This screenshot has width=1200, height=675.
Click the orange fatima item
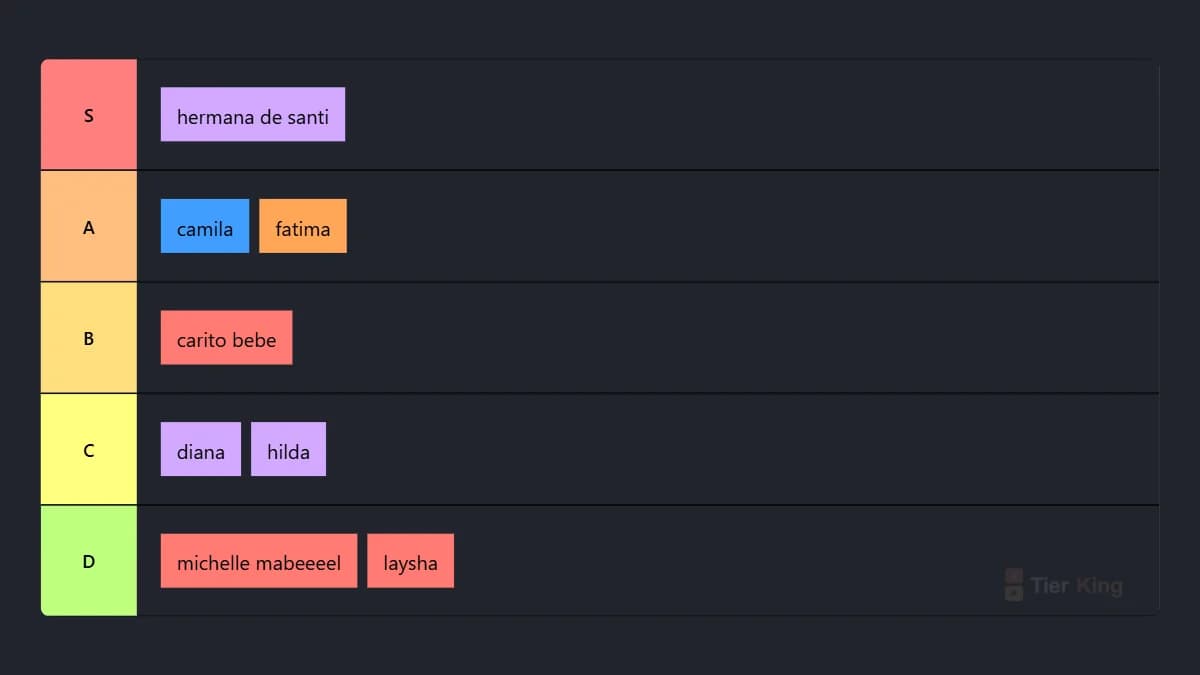point(303,226)
